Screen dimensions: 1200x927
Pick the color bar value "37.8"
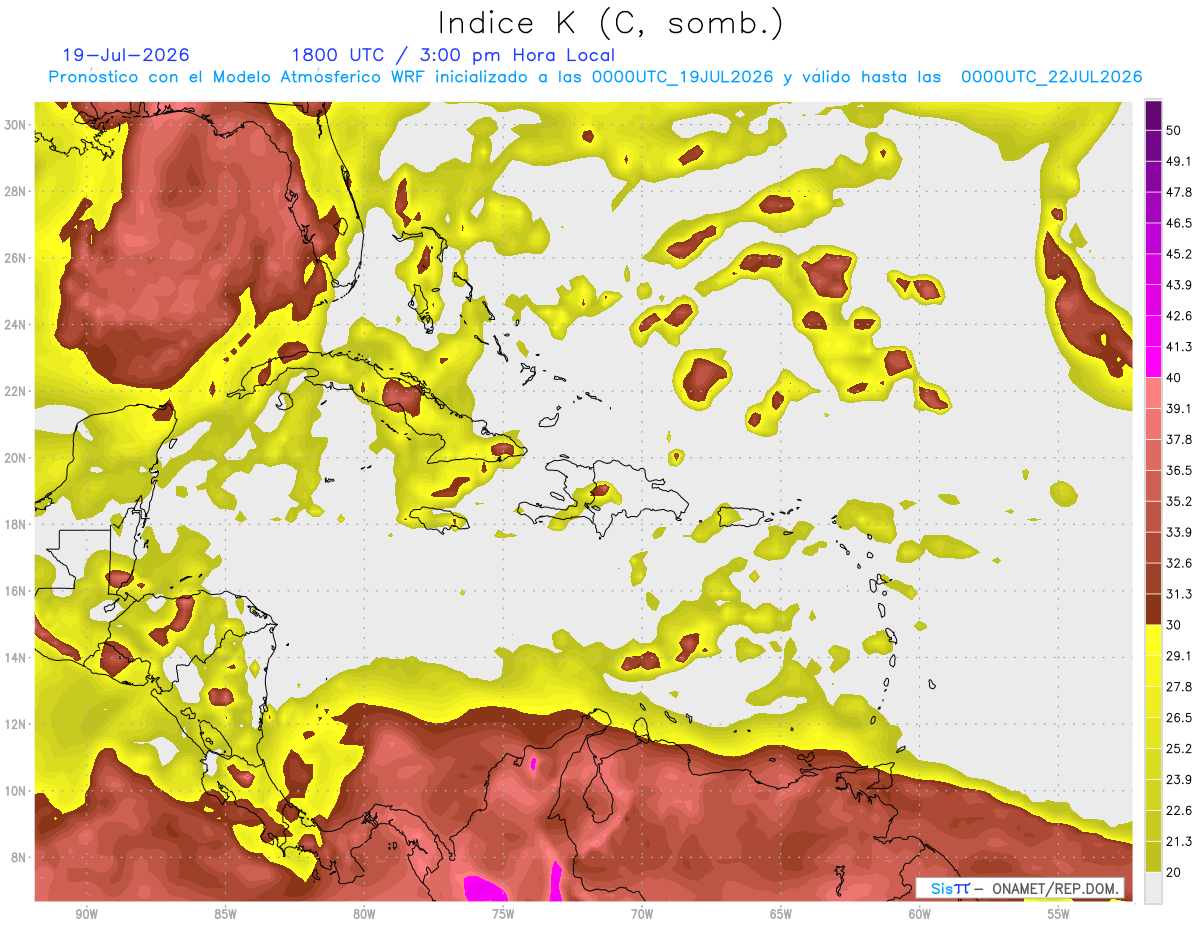[1178, 439]
